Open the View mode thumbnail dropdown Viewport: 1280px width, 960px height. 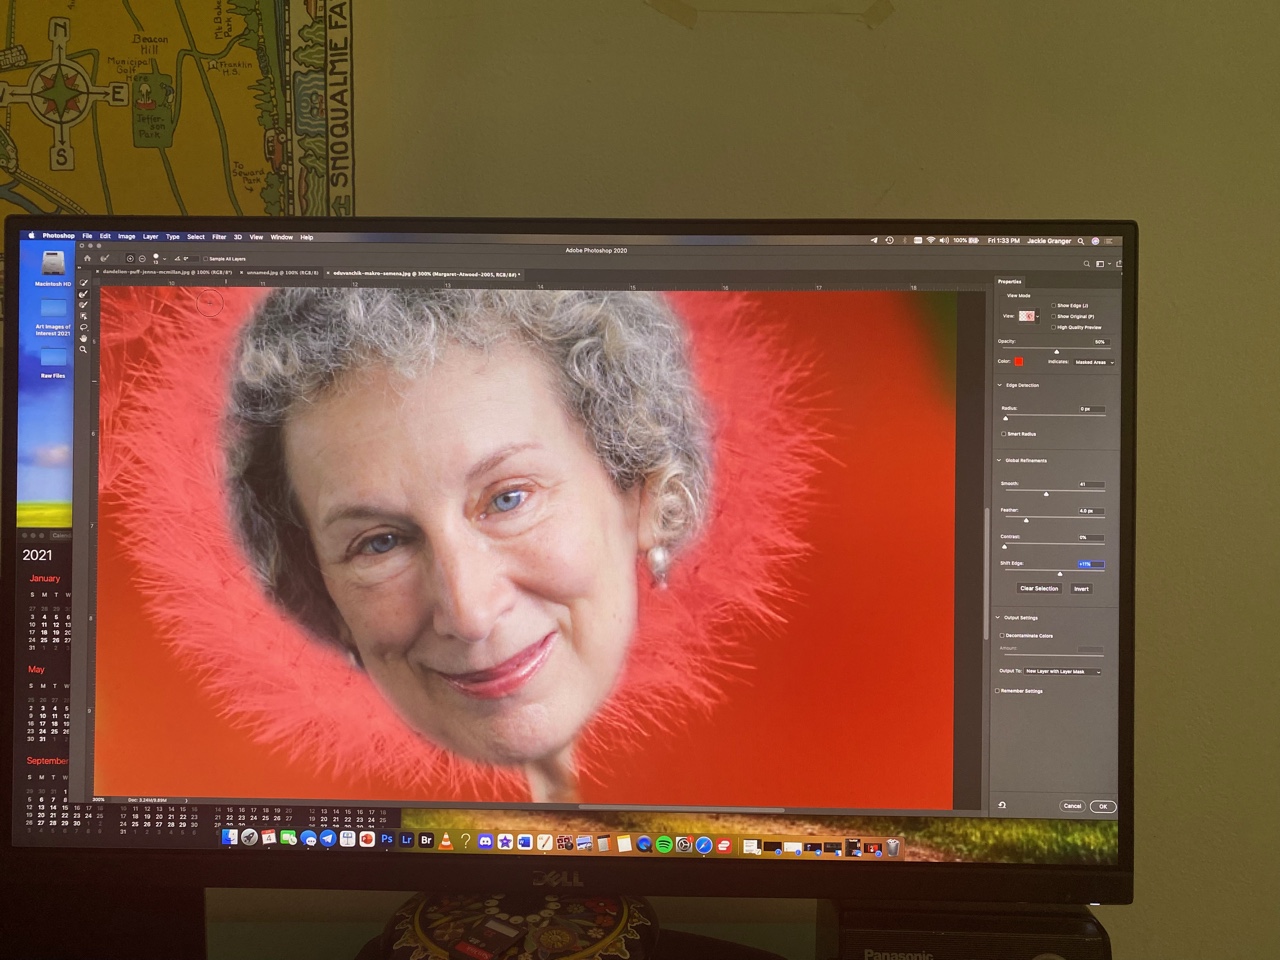(1029, 316)
